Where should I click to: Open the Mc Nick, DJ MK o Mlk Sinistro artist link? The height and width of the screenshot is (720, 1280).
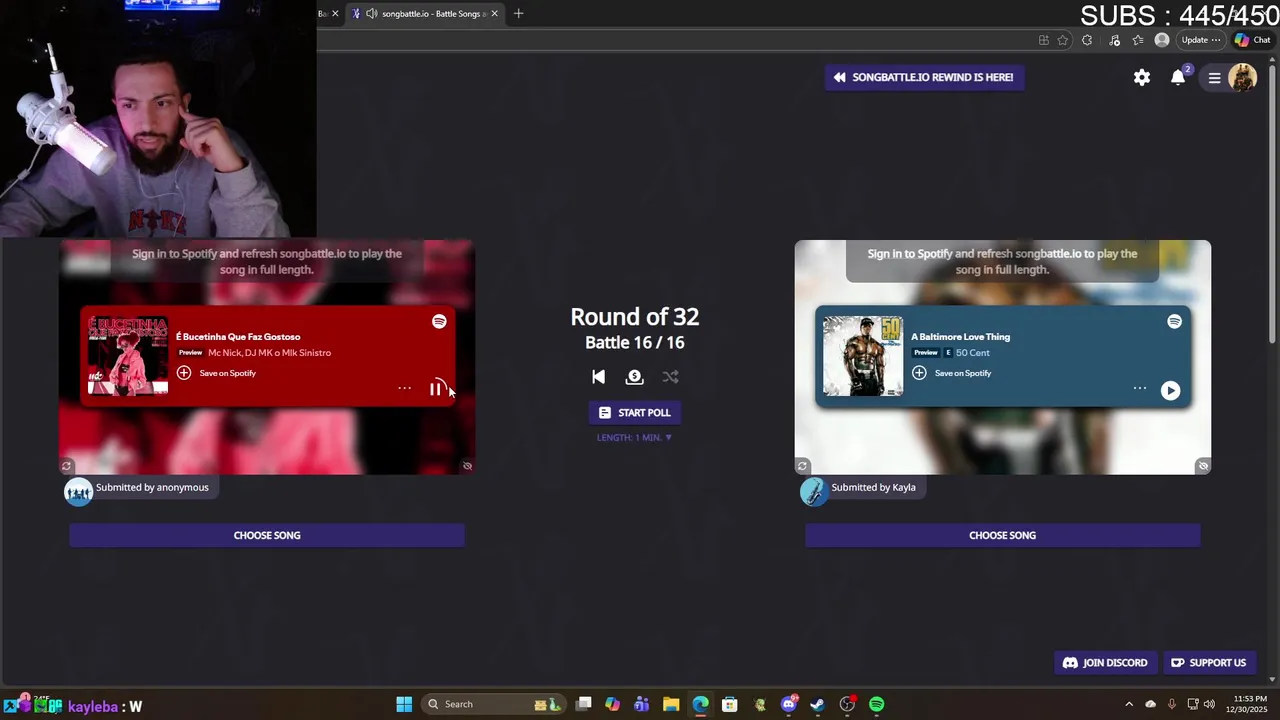[269, 353]
